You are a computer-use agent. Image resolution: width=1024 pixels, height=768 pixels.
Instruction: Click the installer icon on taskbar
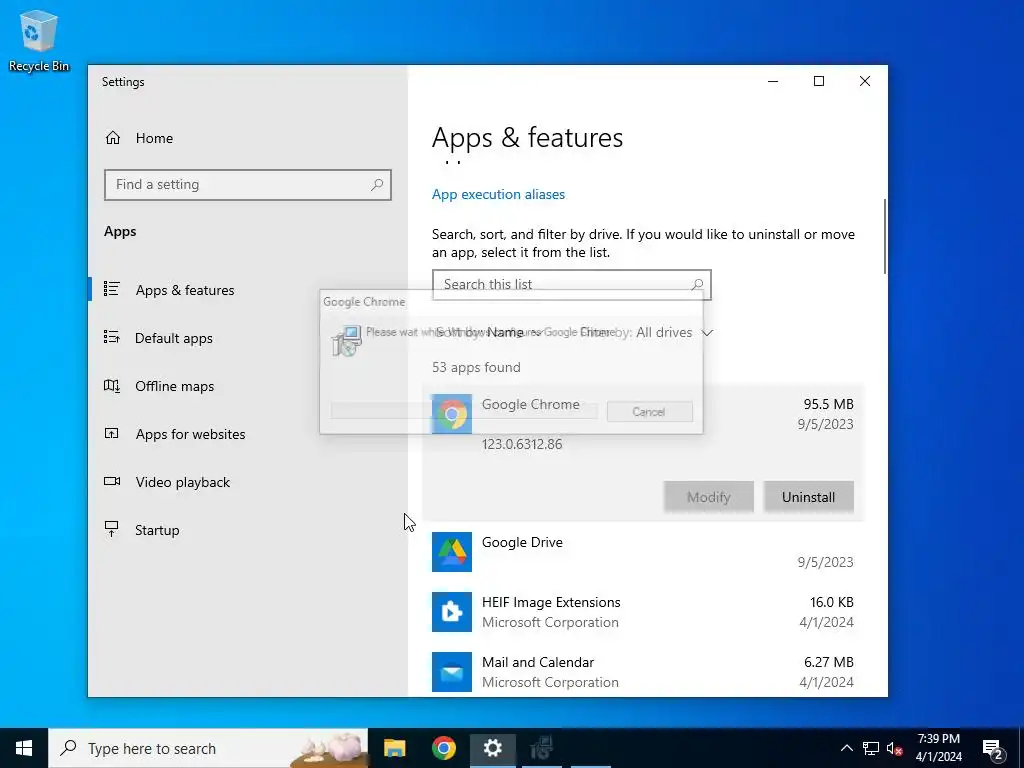coord(541,748)
